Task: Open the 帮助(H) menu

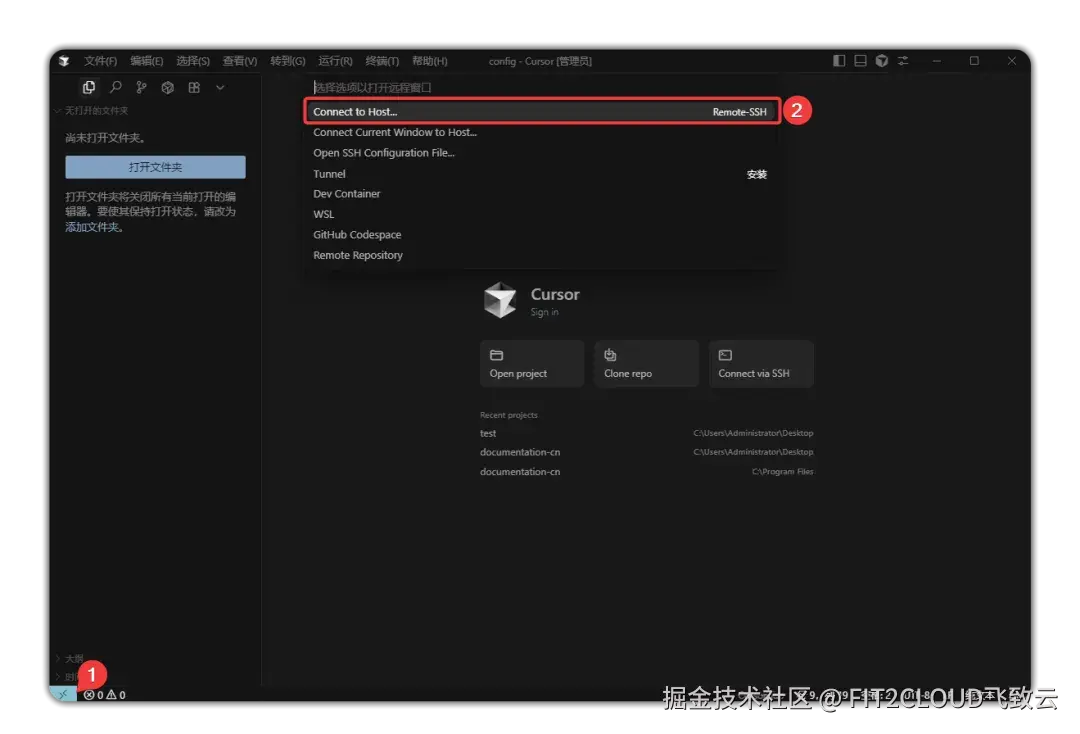Action: tap(430, 61)
